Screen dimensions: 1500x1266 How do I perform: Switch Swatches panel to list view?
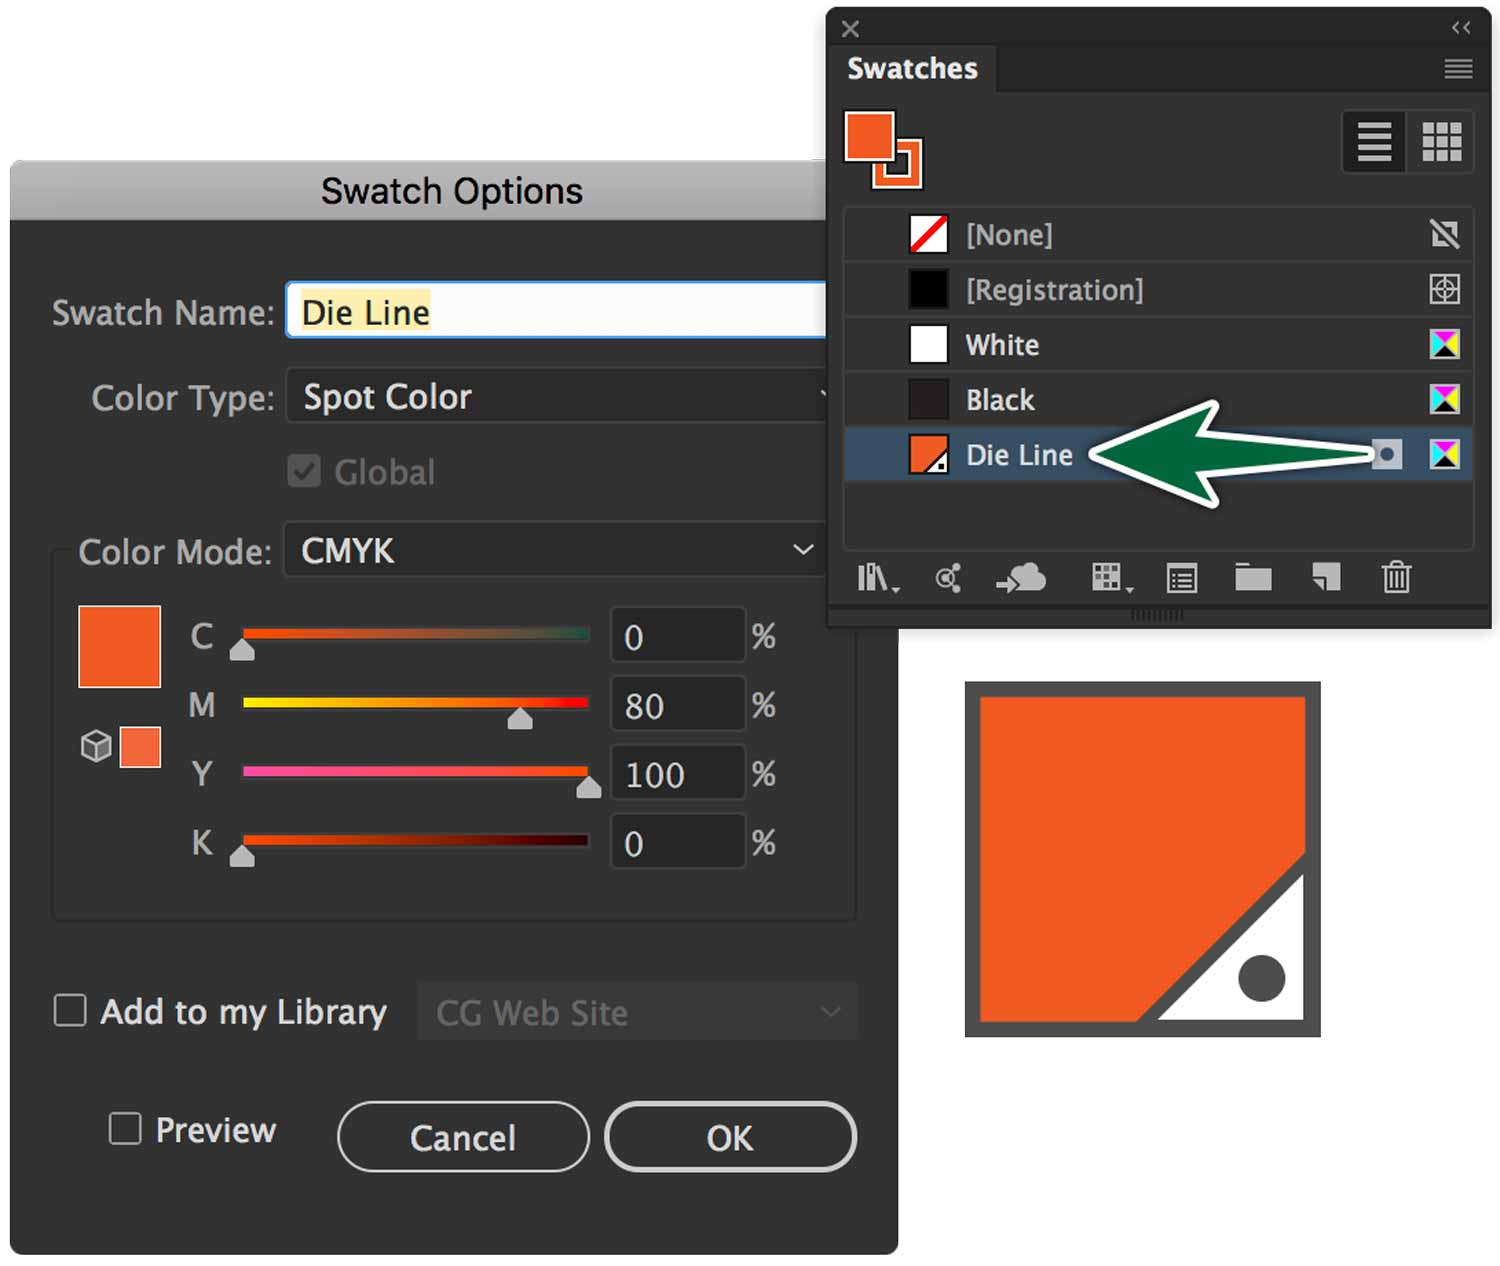pos(1374,142)
